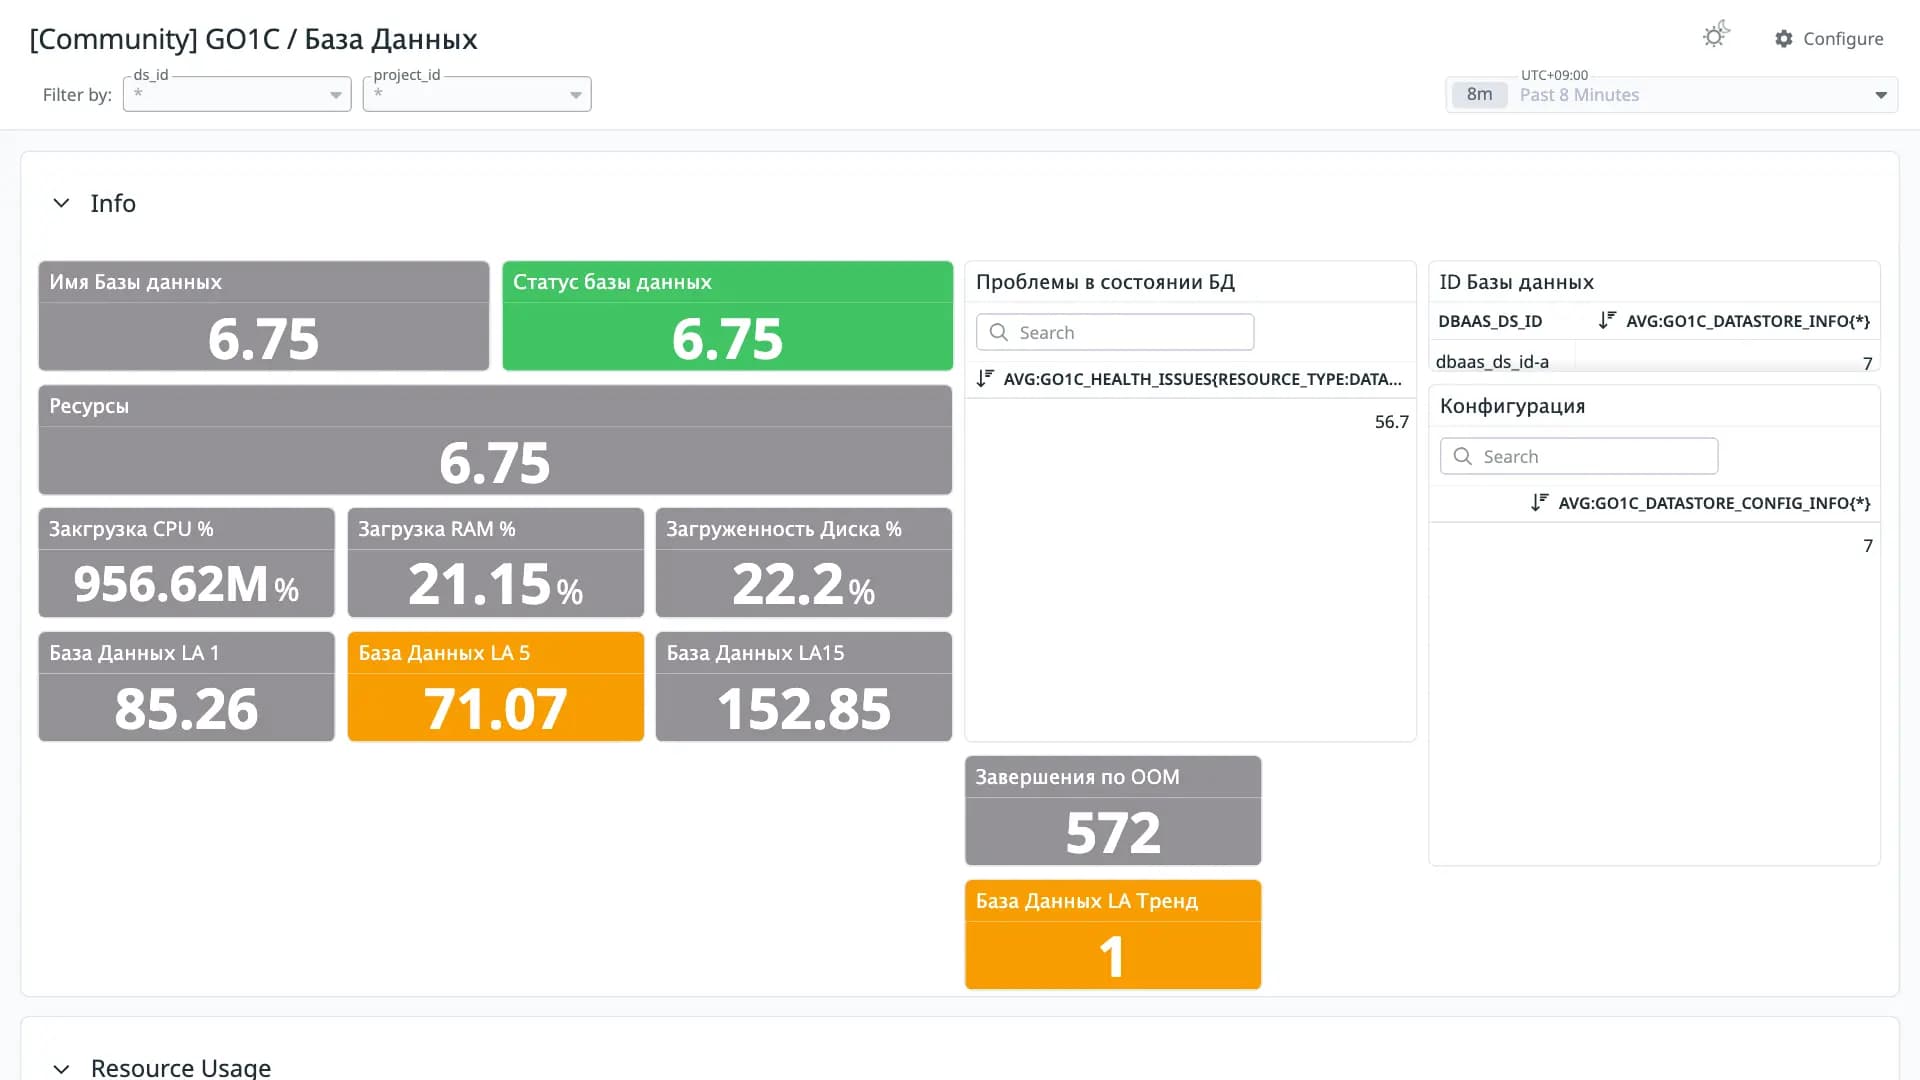Click the Завершения по OOM value 572

coord(1113,833)
